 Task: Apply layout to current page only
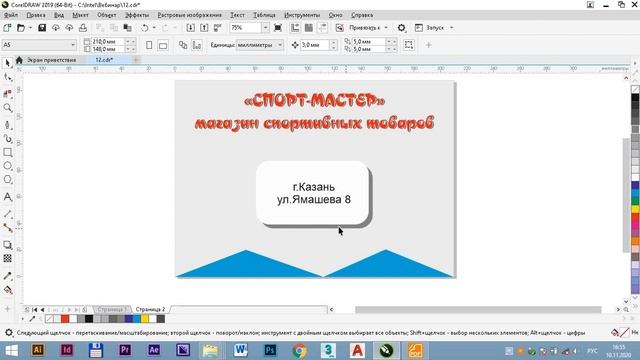pos(197,45)
